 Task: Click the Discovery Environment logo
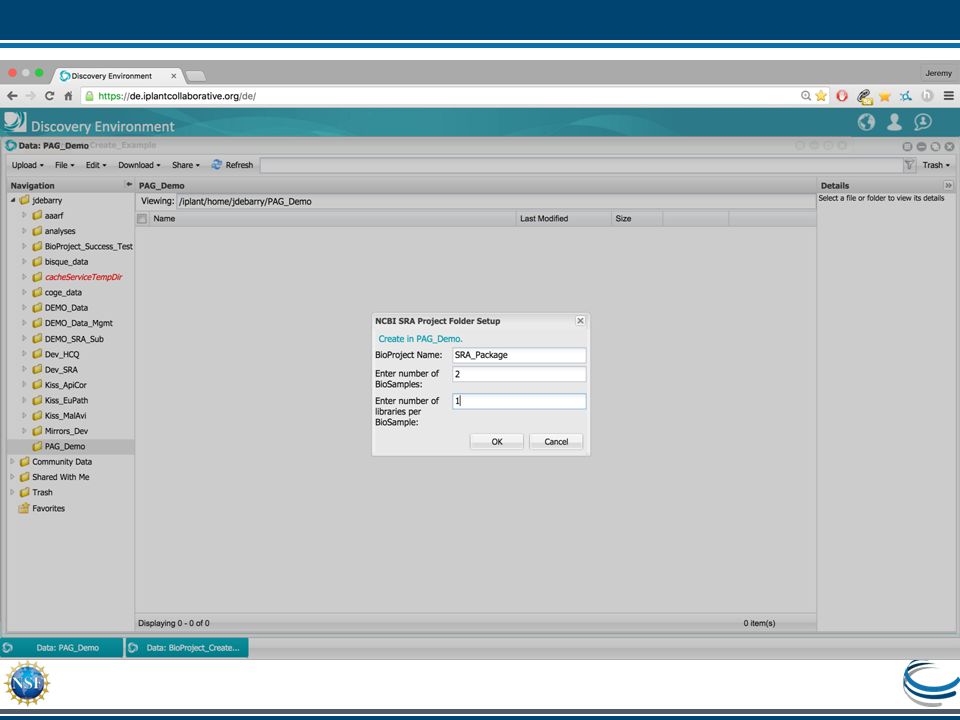[15, 122]
